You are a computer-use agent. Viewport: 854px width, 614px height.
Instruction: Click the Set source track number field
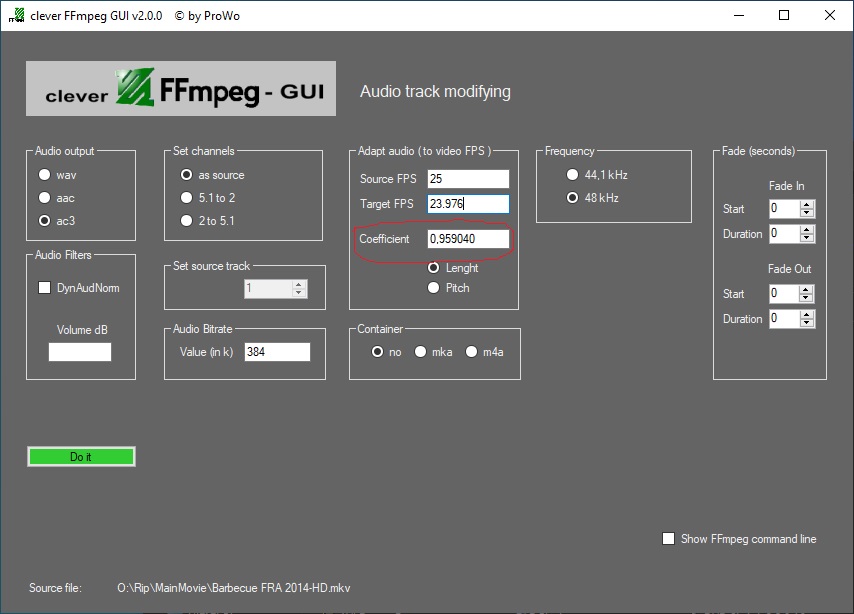(x=268, y=289)
